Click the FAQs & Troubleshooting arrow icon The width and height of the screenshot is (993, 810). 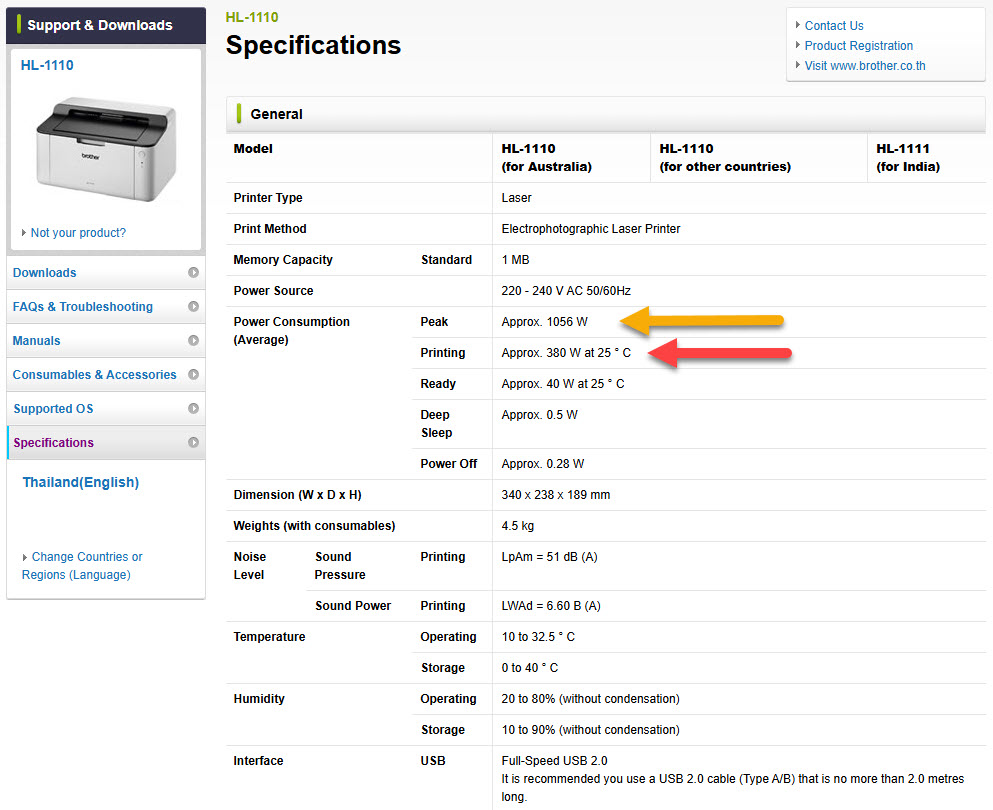193,307
